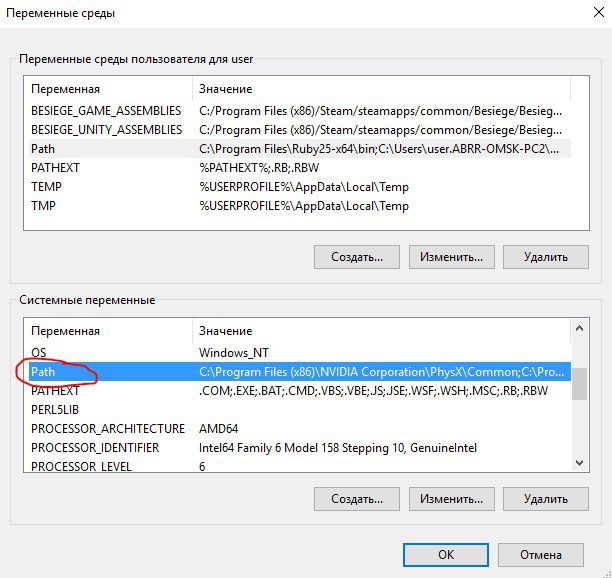
Task: Click Значение header in user variables list
Action: tap(382, 89)
